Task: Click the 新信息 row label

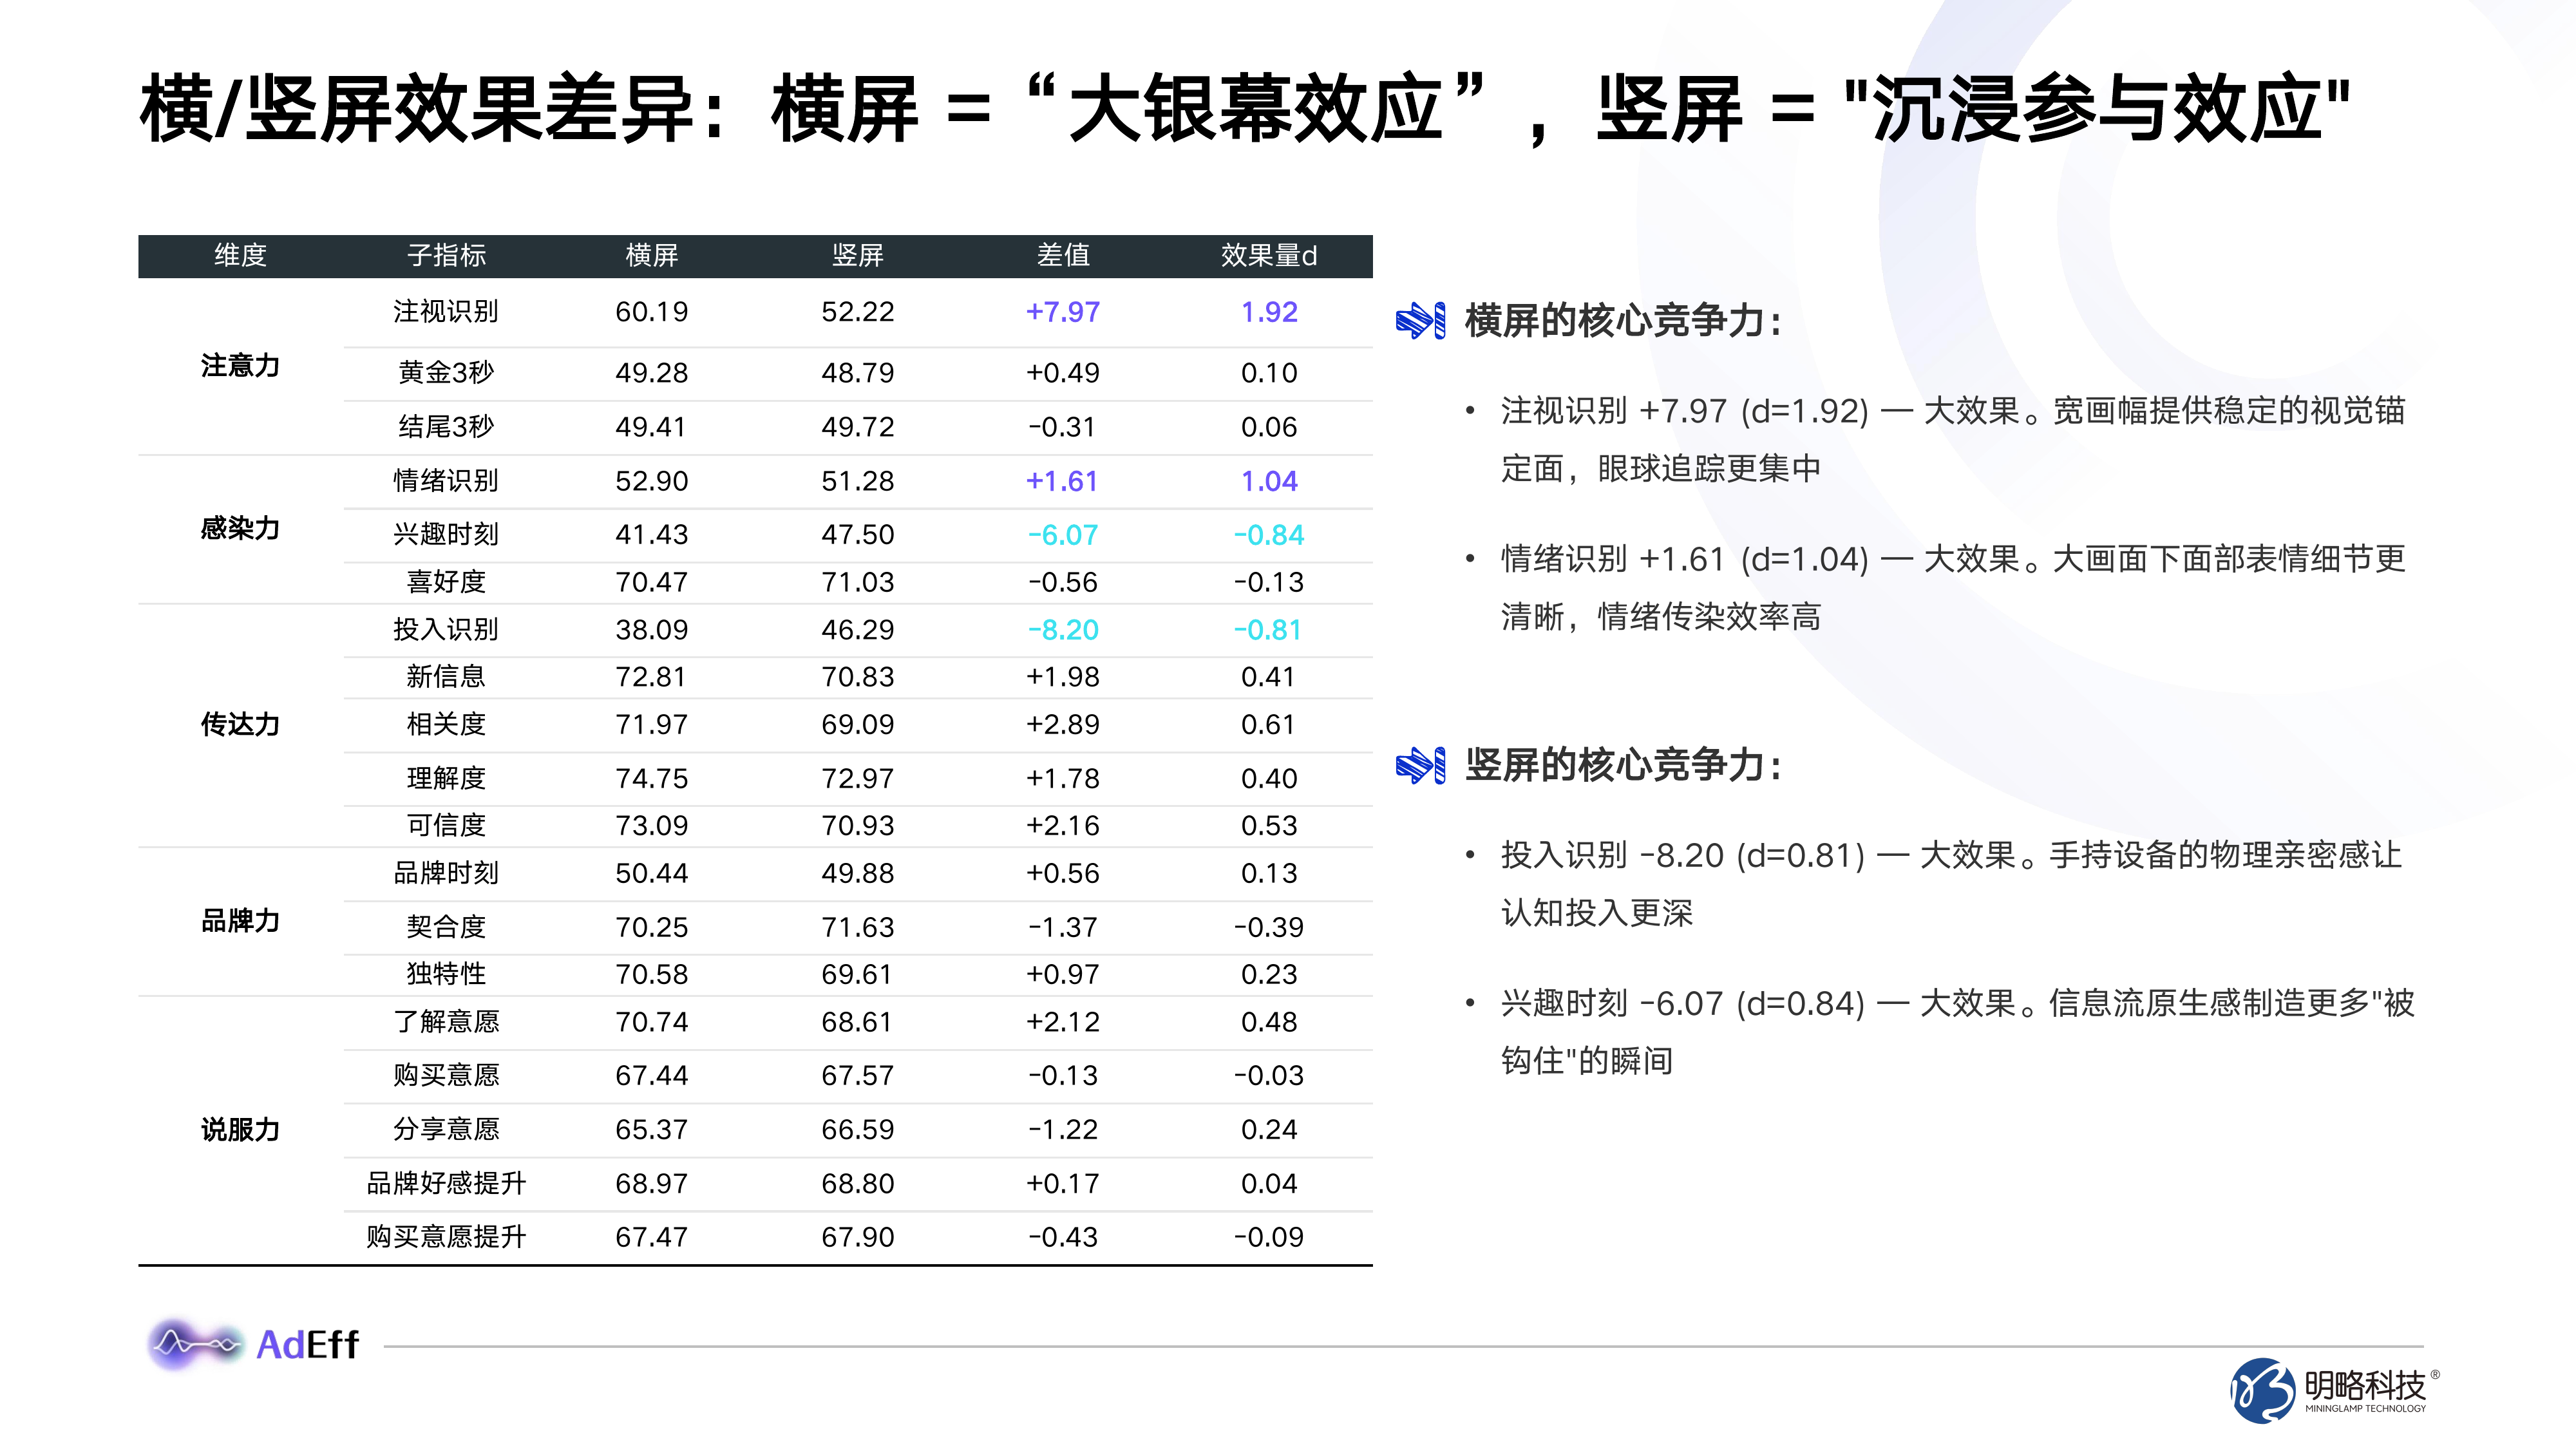Action: click(x=446, y=677)
